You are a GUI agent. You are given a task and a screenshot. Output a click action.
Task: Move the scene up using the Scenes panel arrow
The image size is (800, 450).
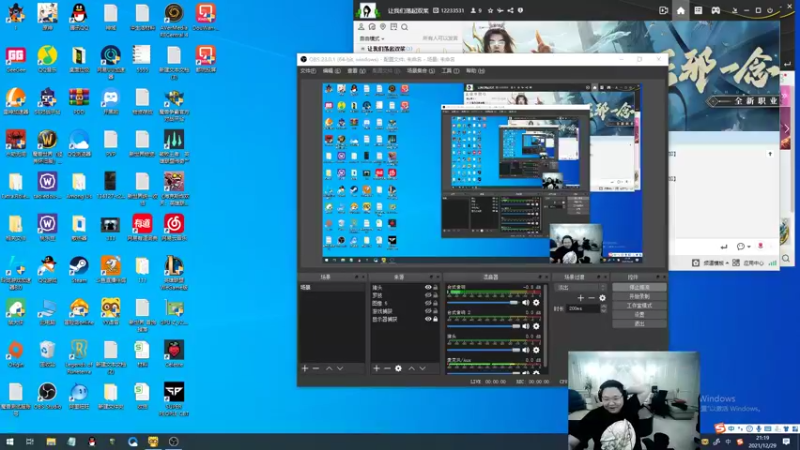[x=329, y=368]
